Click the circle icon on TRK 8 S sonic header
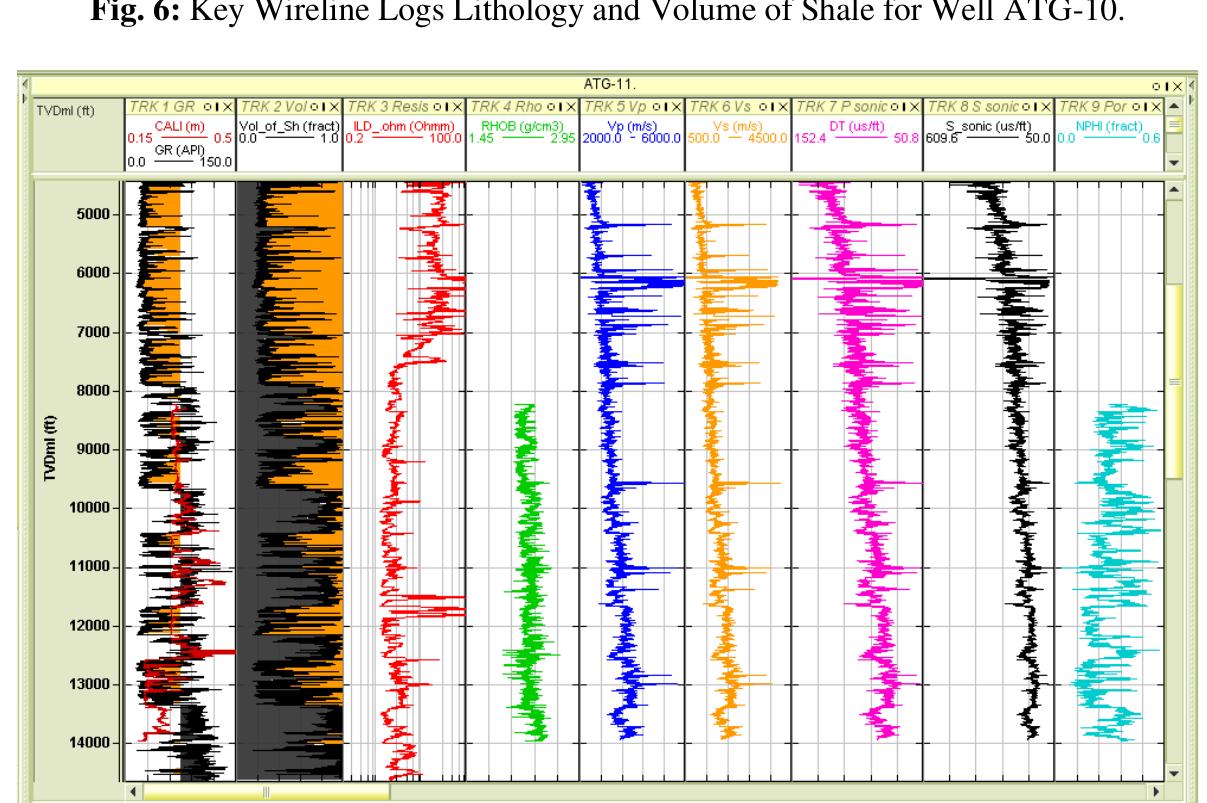 click(1025, 106)
